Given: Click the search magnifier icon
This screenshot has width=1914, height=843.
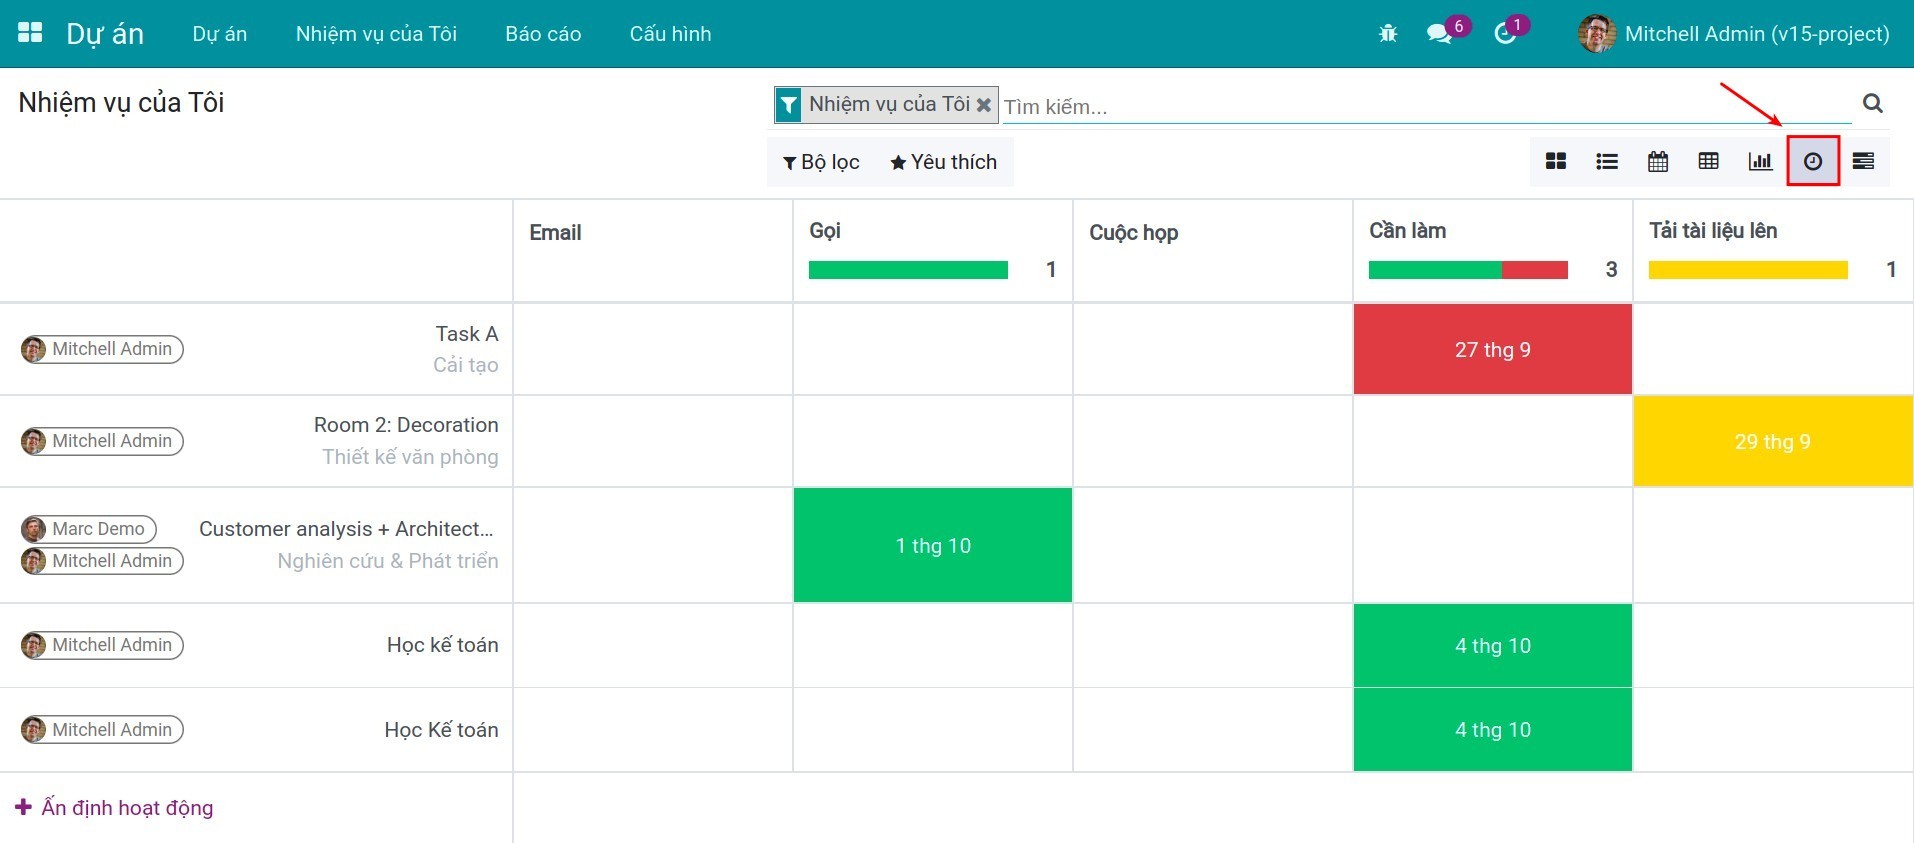Looking at the screenshot, I should (1873, 103).
